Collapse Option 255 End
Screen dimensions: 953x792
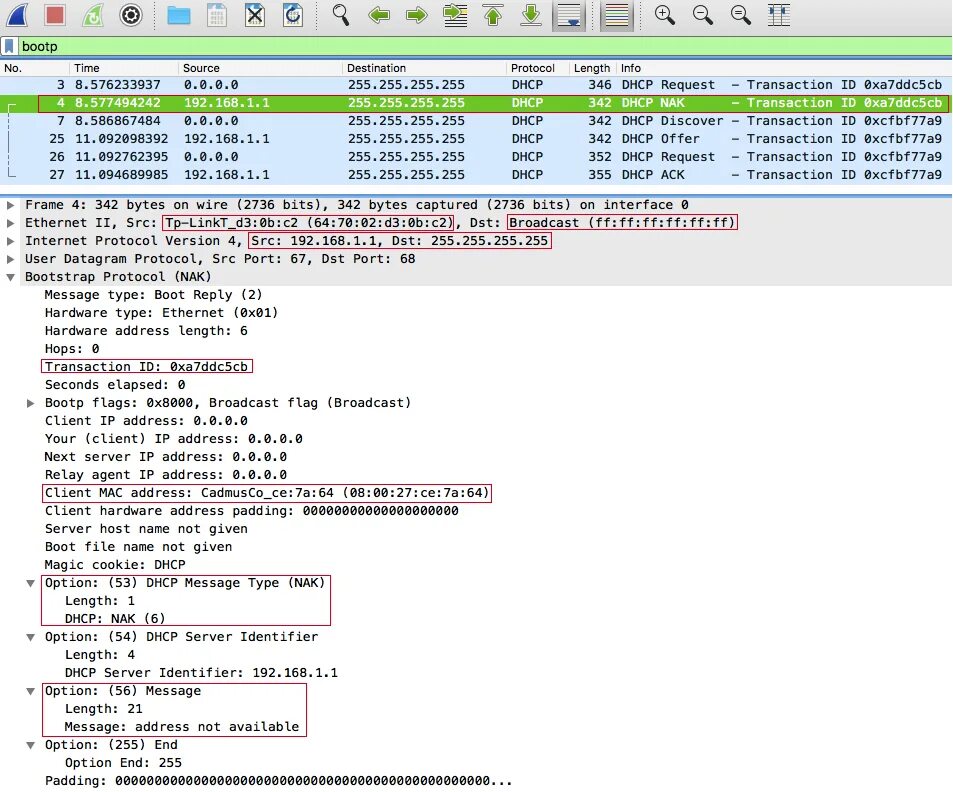[30, 745]
